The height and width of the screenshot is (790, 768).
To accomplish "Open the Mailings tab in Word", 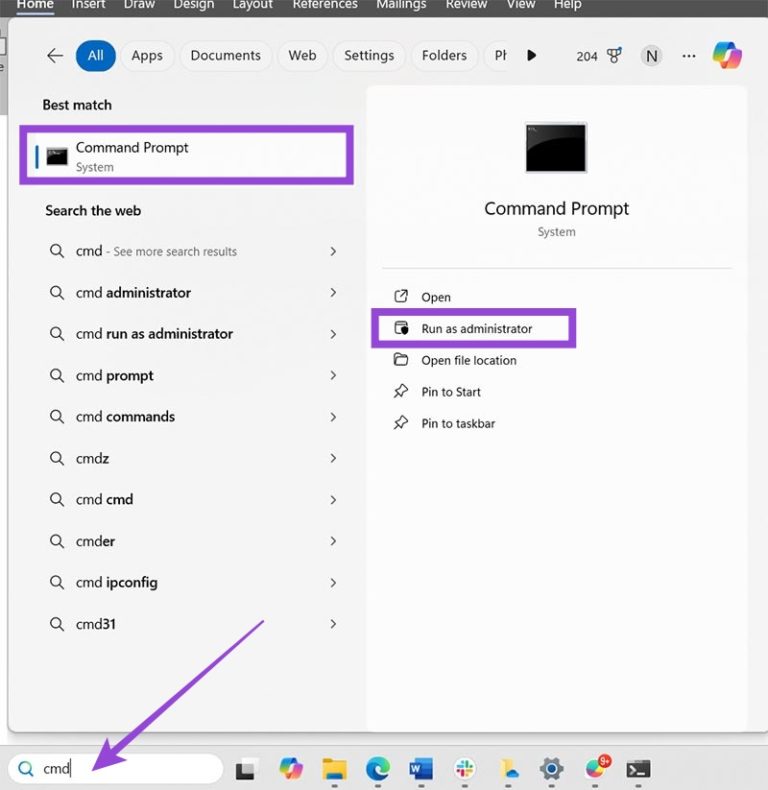I will point(401,5).
